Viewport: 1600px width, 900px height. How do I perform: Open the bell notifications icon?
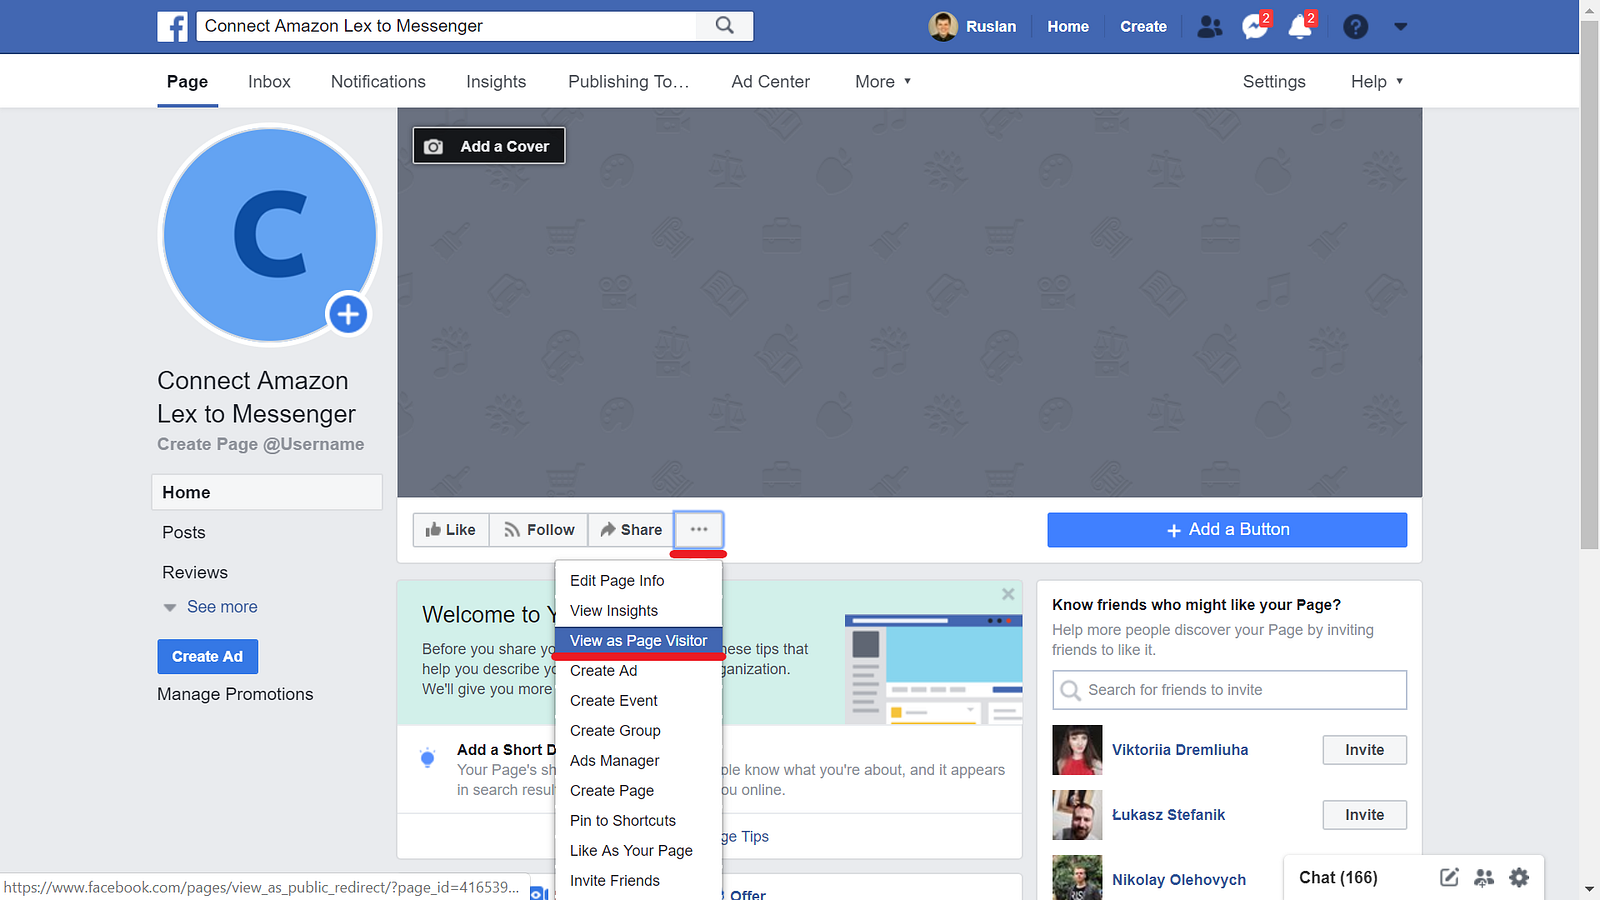tap(1300, 27)
